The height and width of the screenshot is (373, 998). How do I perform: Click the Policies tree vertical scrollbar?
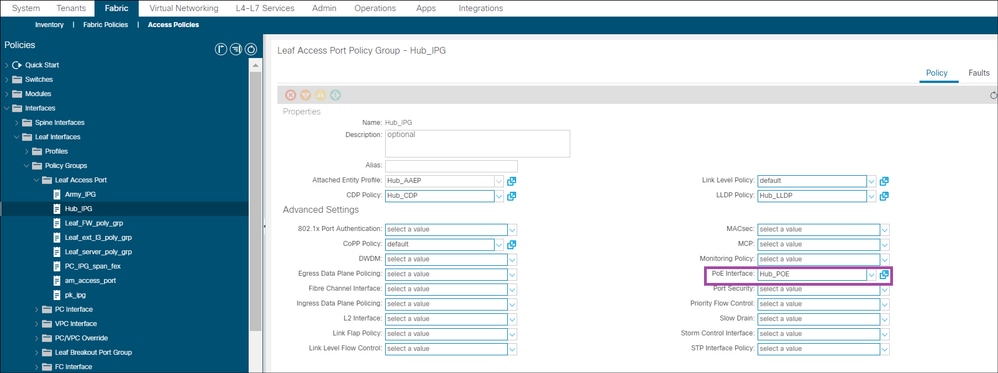point(255,201)
